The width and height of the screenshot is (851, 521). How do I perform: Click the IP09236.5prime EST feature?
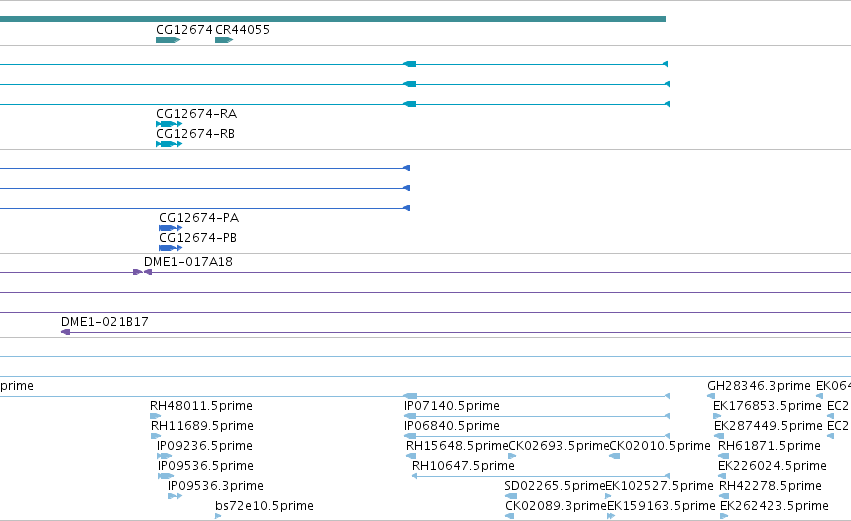[x=164, y=456]
